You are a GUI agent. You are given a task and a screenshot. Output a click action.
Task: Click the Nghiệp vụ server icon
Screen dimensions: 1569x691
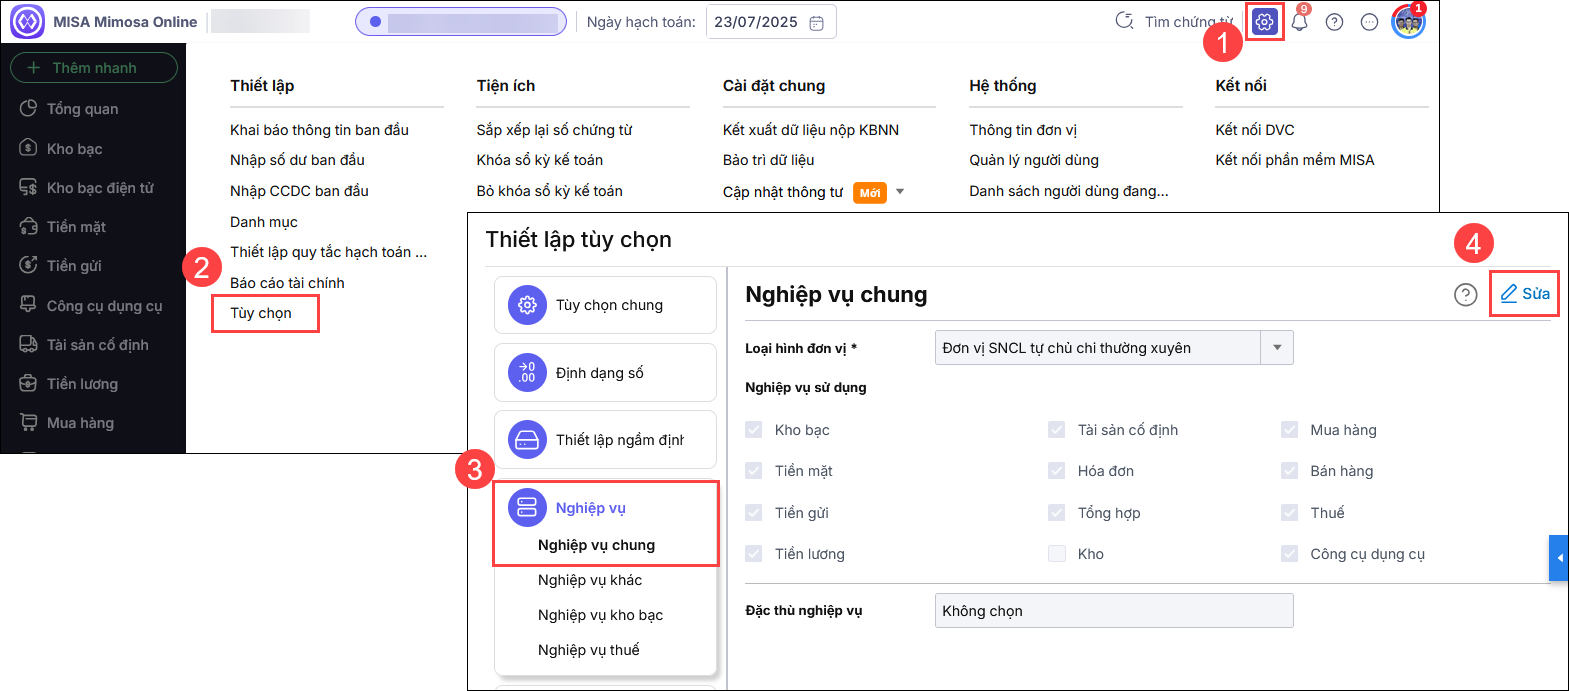(527, 508)
